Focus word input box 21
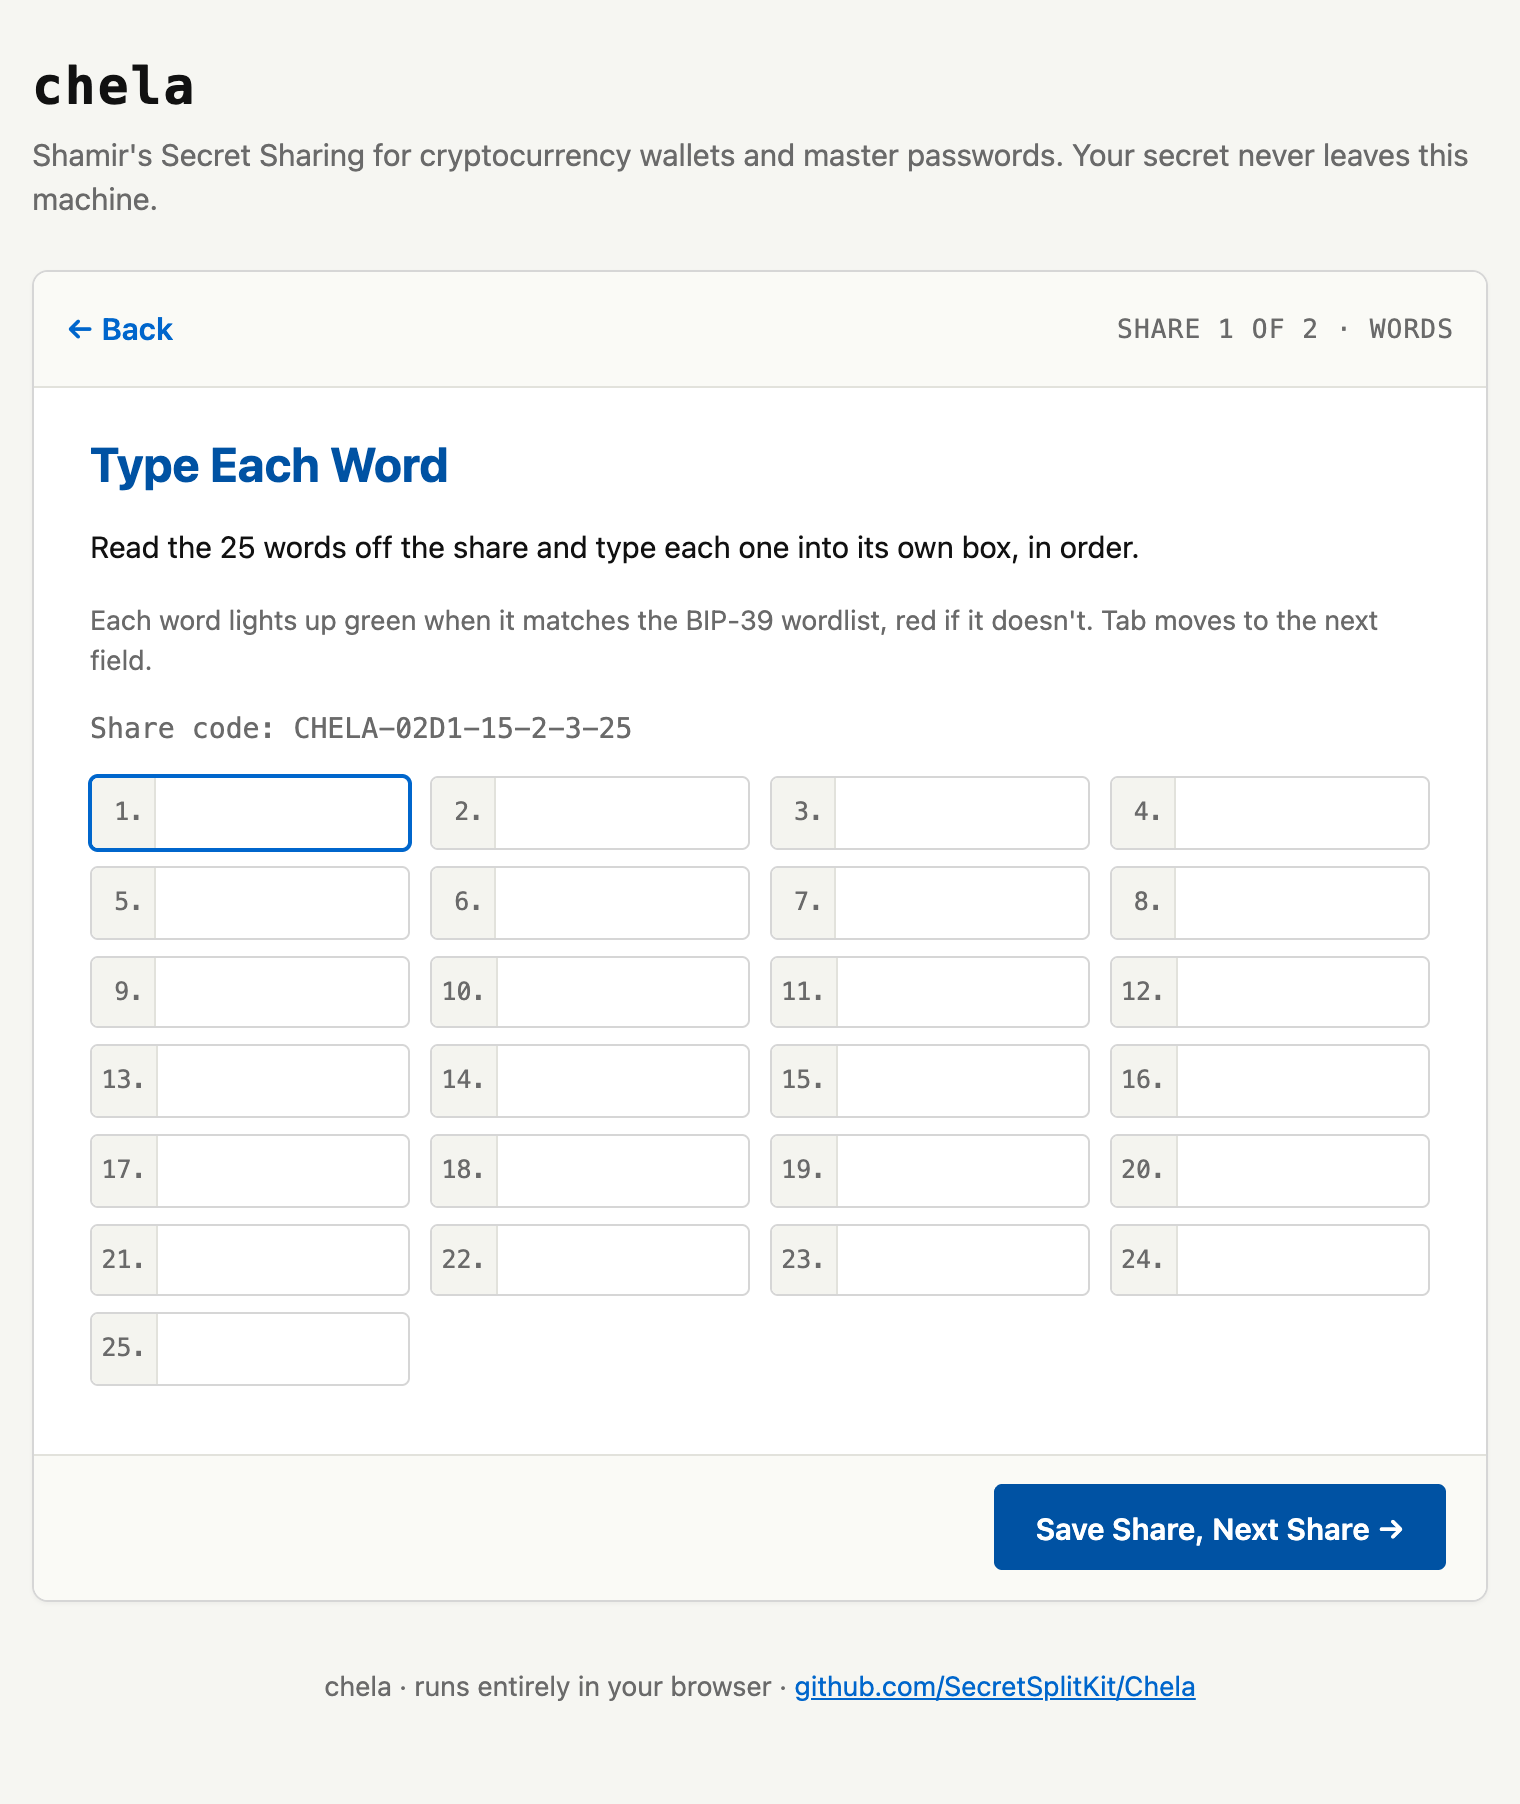The image size is (1520, 1804). [x=283, y=1260]
